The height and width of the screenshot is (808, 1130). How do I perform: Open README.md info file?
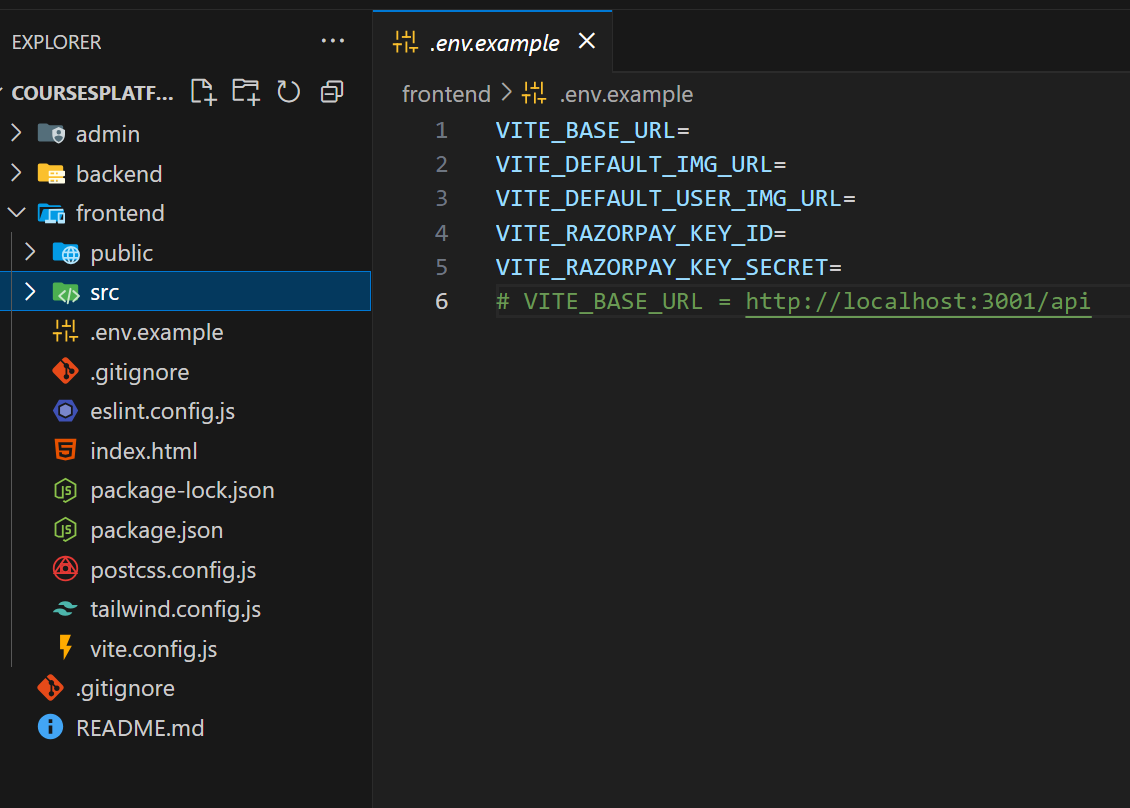[x=140, y=728]
